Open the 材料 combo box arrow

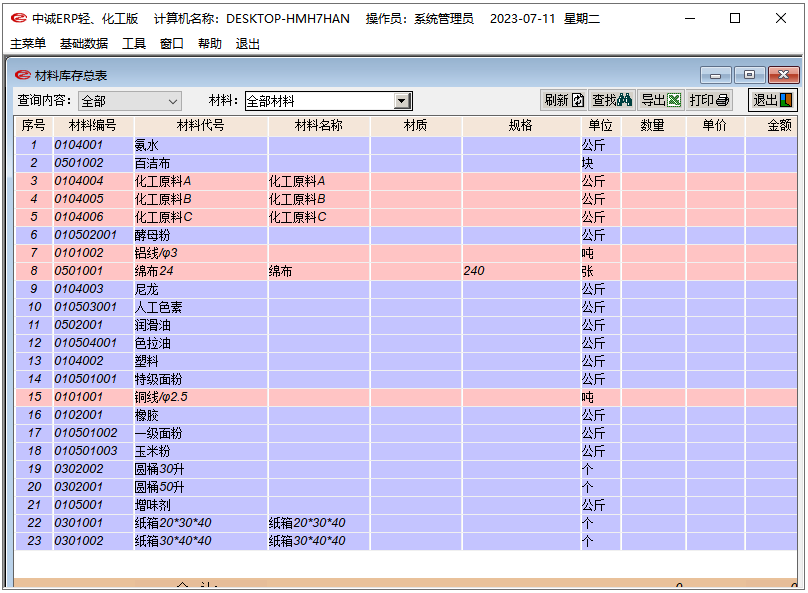tap(402, 101)
